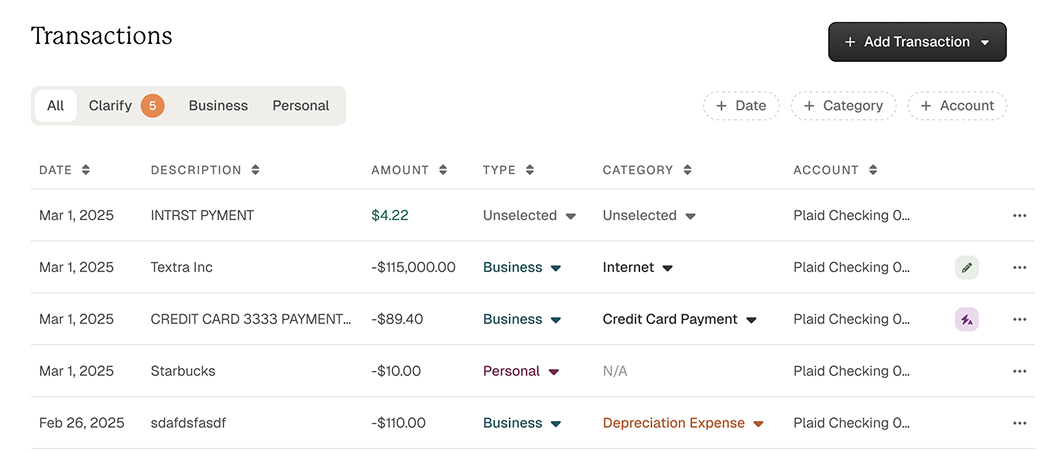Click the Add Transaction button

[916, 42]
